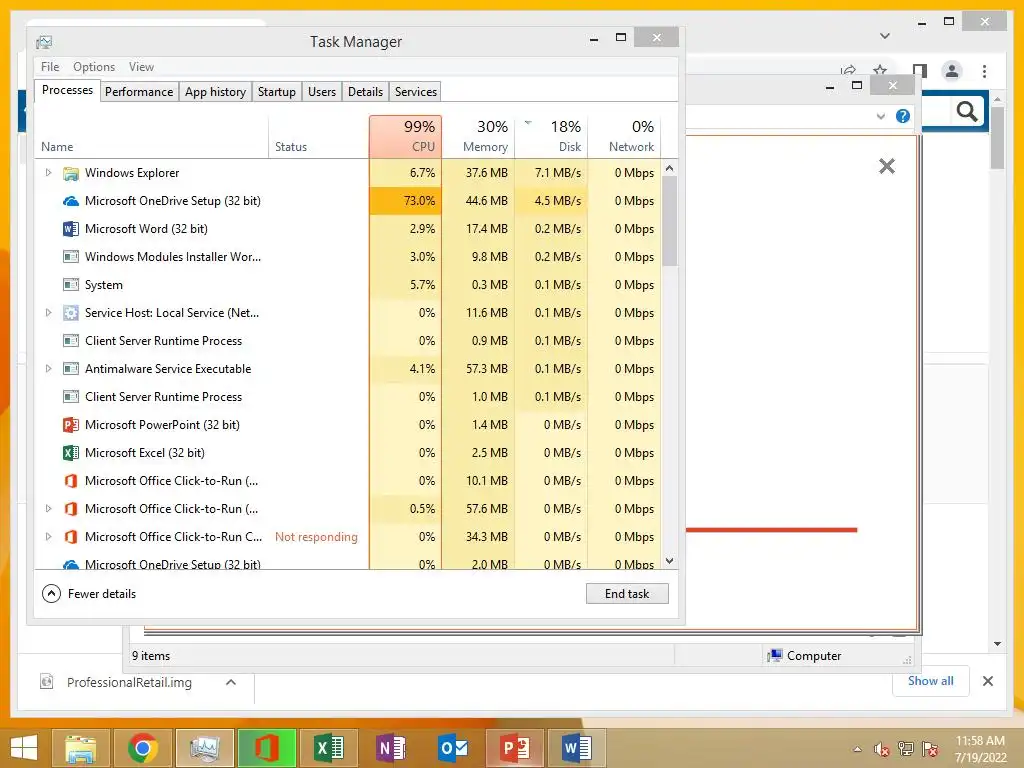This screenshot has height=768, width=1024.
Task: Open File Explorer from the taskbar
Action: click(x=81, y=748)
